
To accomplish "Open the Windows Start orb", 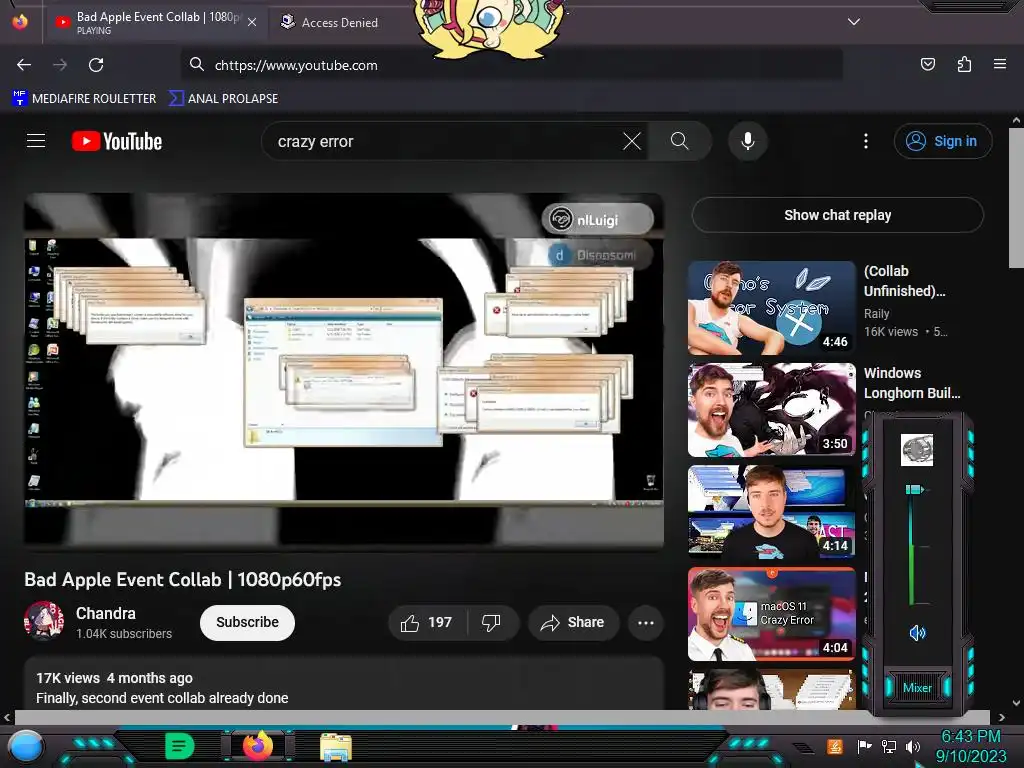I will tap(26, 747).
